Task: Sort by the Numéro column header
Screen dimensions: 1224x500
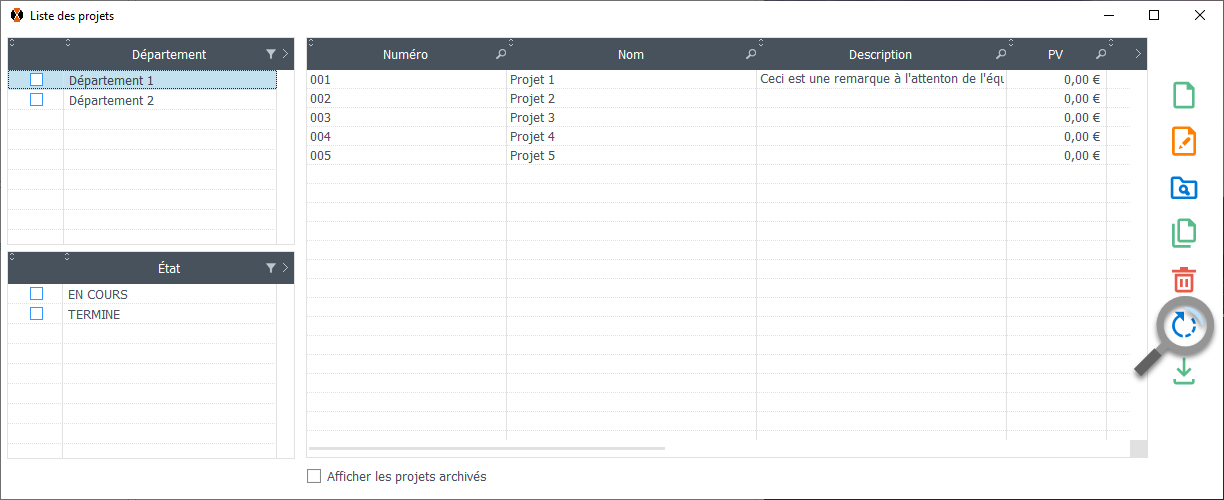Action: pyautogui.click(x=405, y=55)
